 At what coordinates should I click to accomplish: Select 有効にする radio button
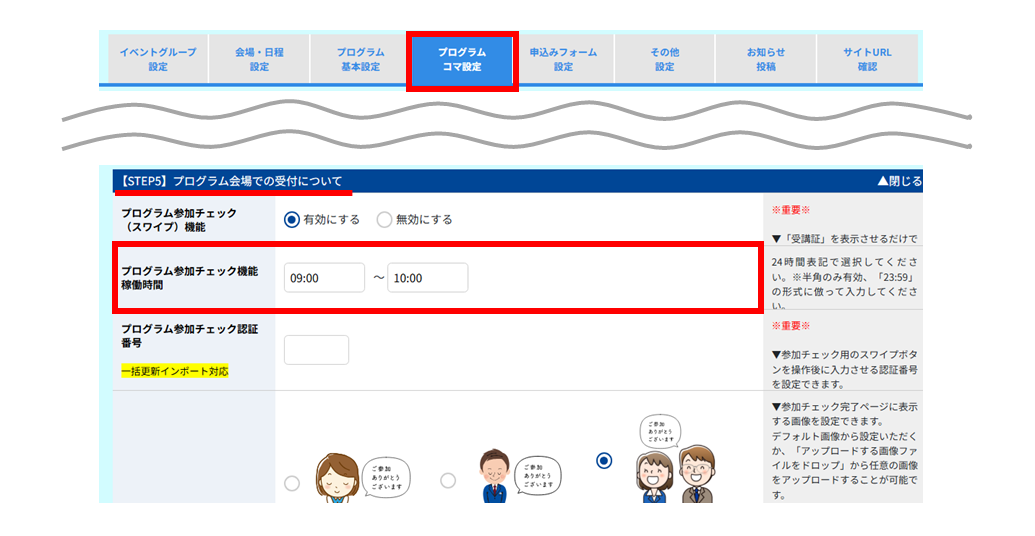[x=292, y=220]
